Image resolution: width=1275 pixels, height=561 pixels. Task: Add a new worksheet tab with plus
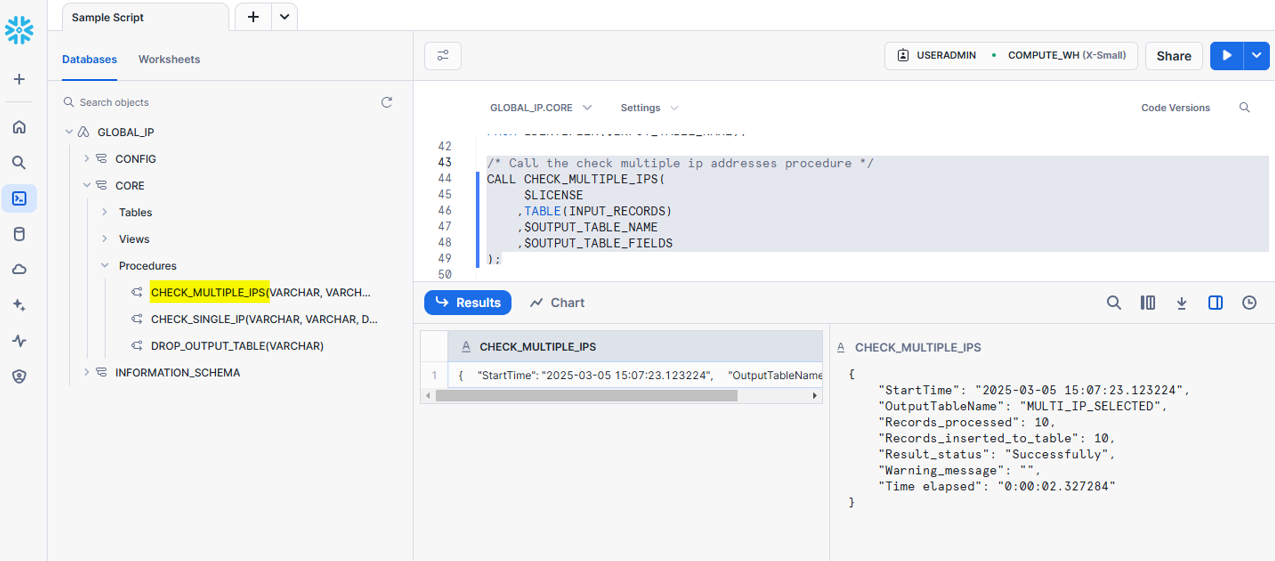coord(253,17)
